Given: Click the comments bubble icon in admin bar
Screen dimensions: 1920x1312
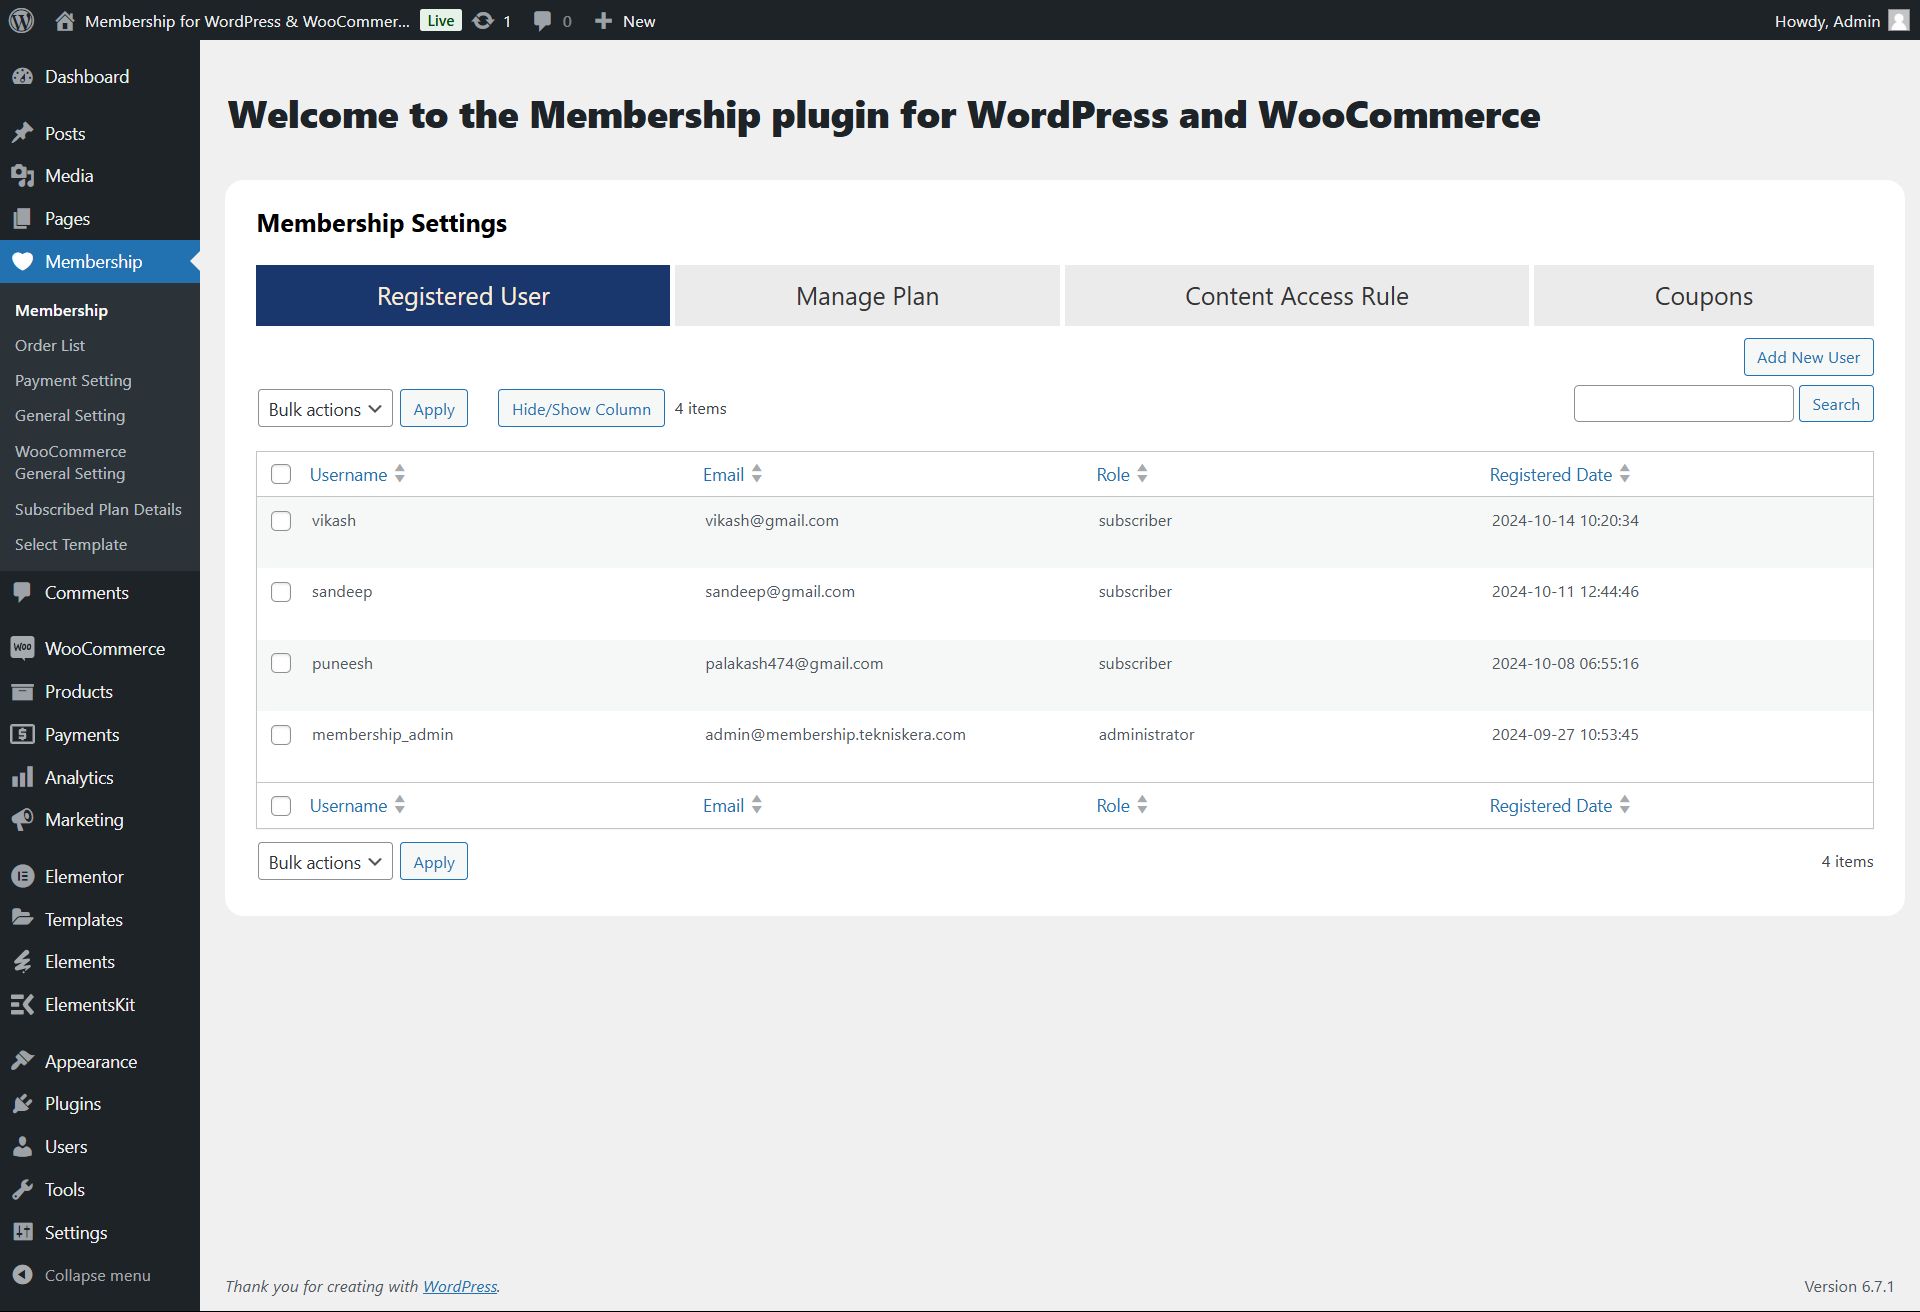Looking at the screenshot, I should click(542, 20).
